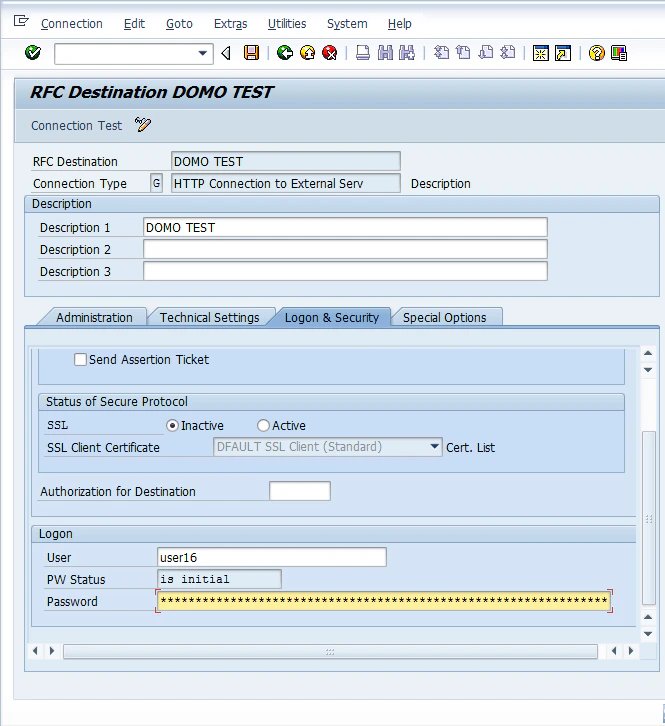Click the Connection Test button
This screenshot has height=726, width=665.
click(x=76, y=125)
